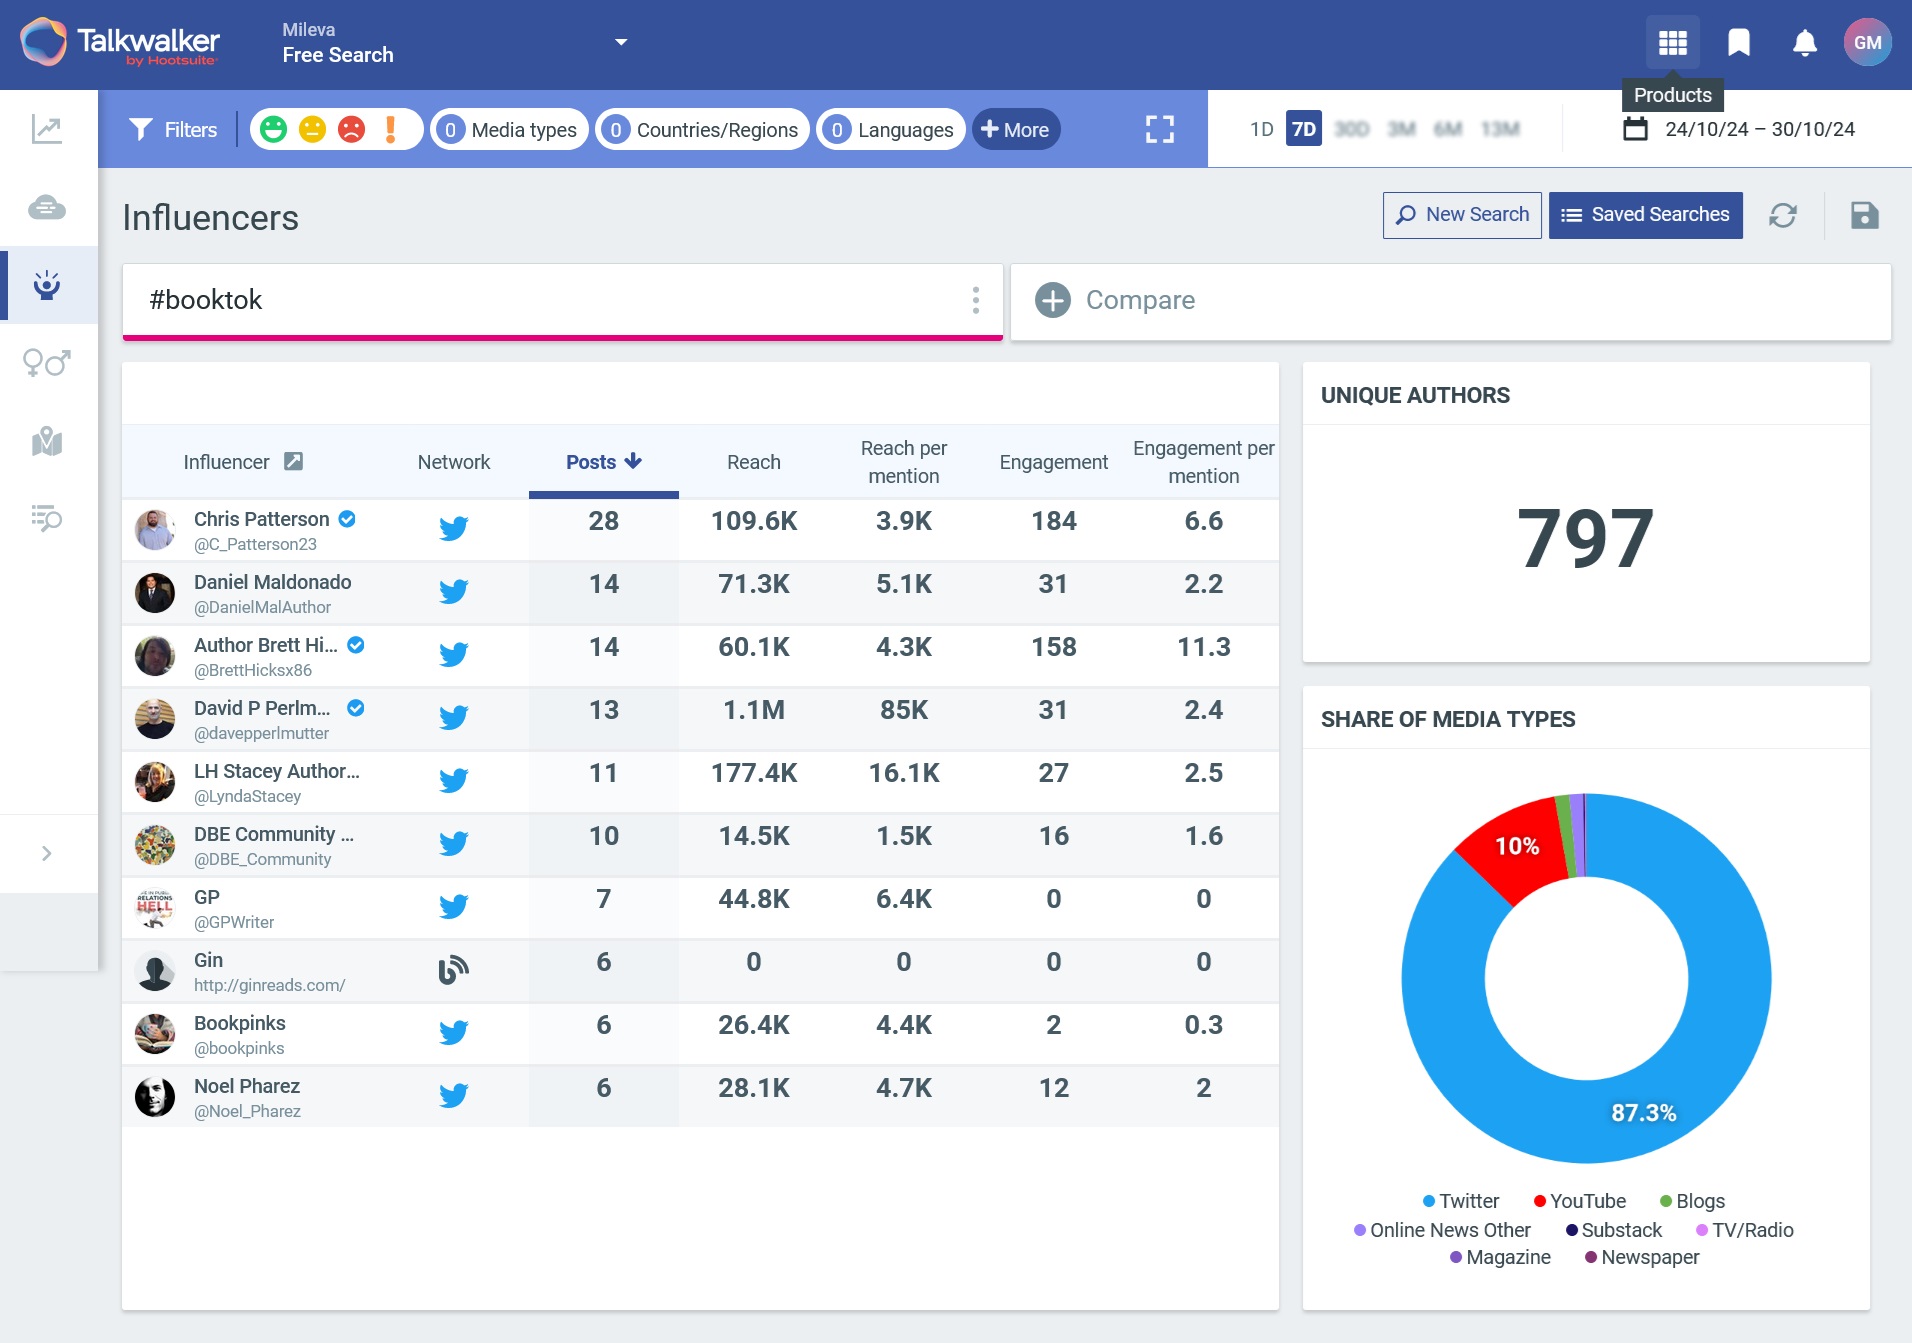The width and height of the screenshot is (1912, 1343).
Task: Select the 6M time range
Action: point(1447,129)
